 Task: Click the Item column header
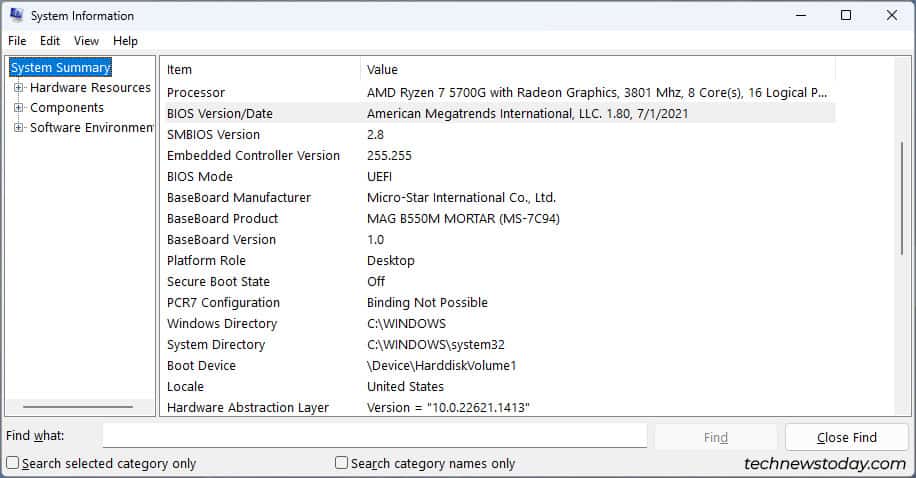pyautogui.click(x=262, y=70)
